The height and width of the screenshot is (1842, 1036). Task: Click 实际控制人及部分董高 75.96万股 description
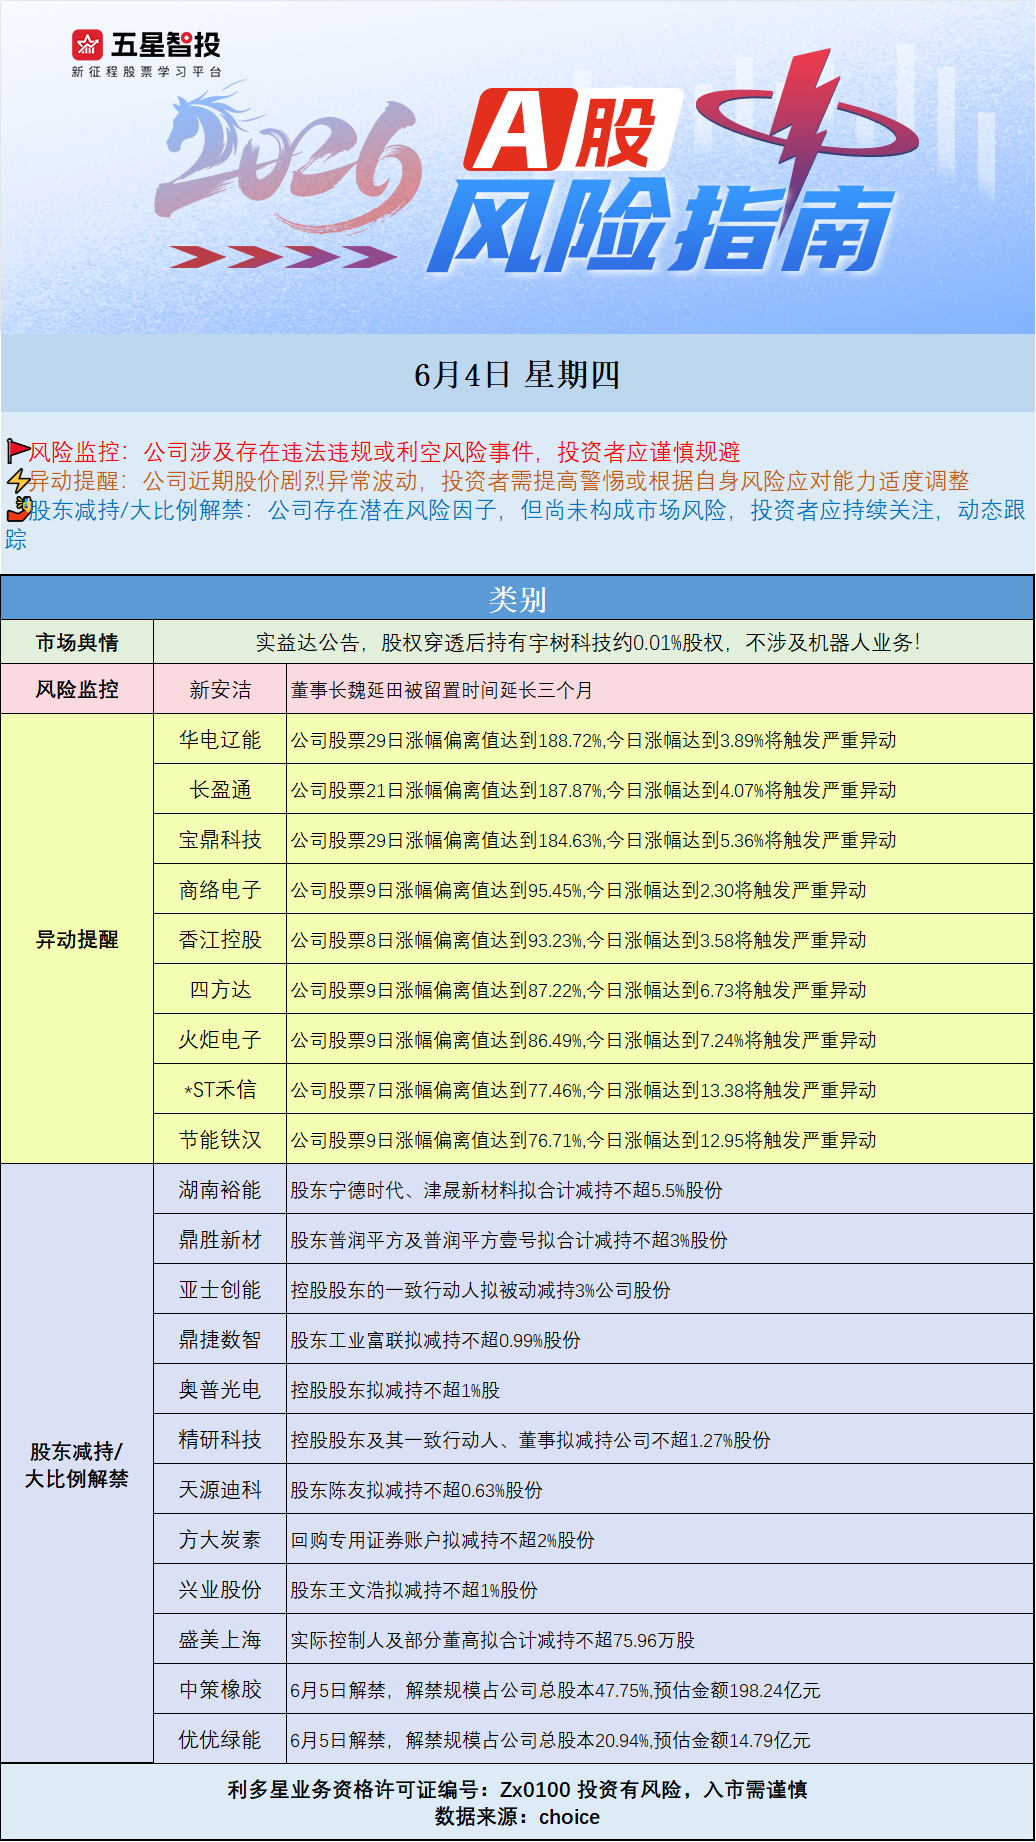click(492, 1640)
